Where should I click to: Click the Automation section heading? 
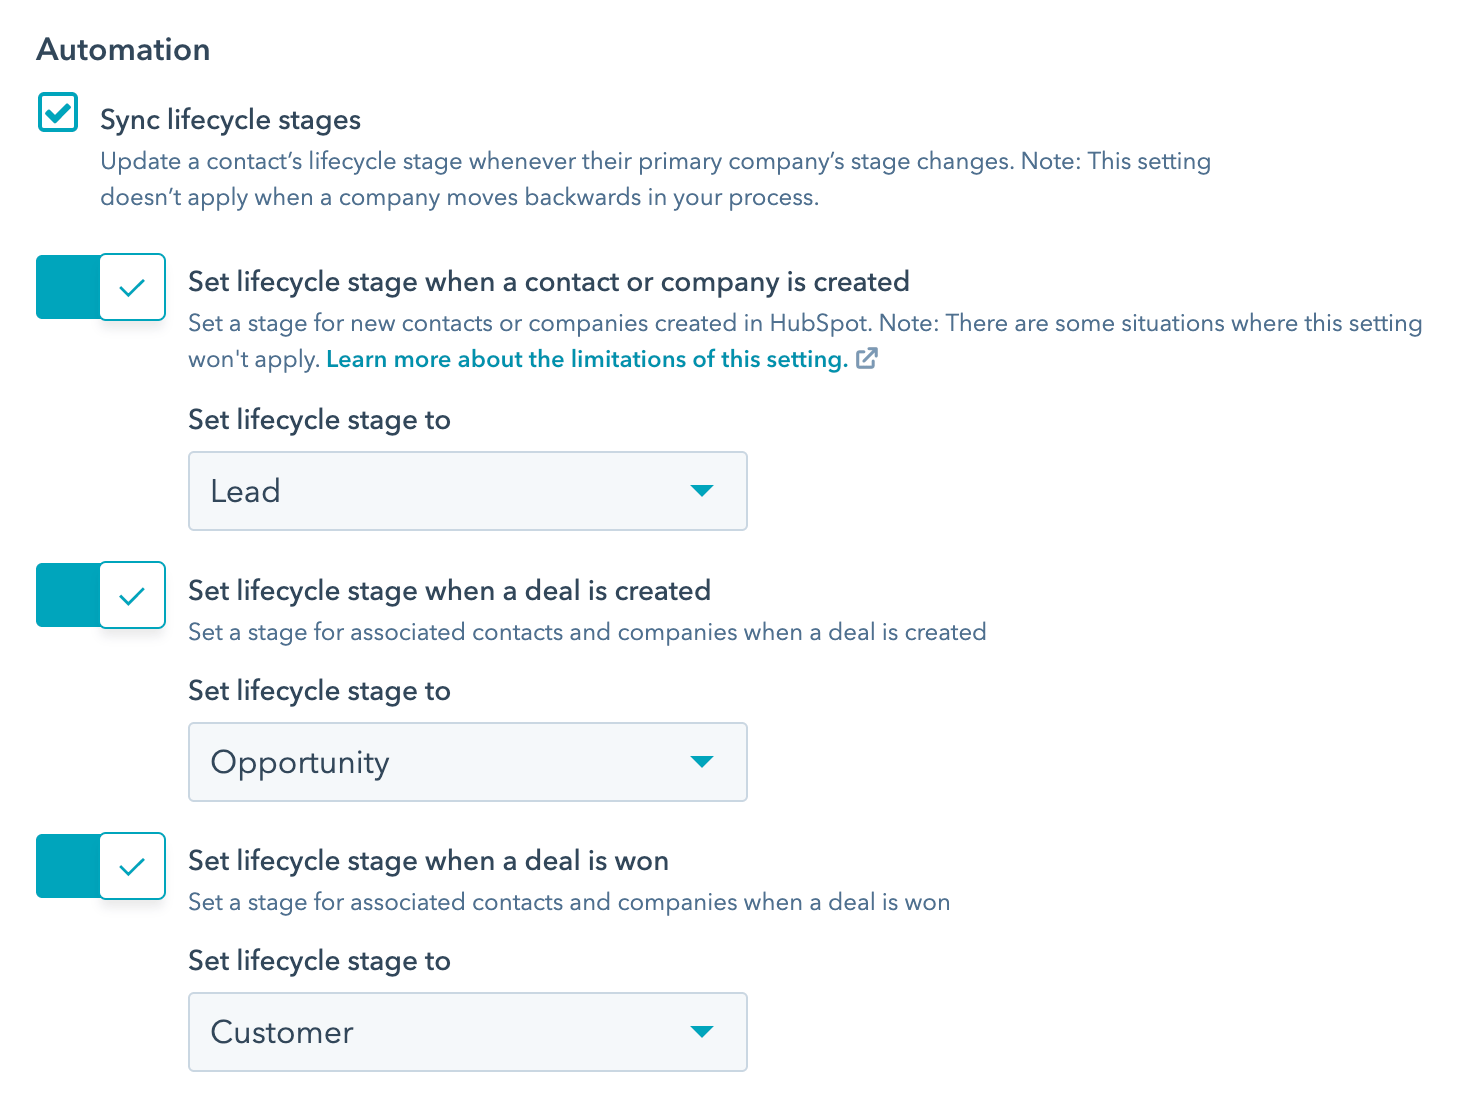pyautogui.click(x=122, y=48)
